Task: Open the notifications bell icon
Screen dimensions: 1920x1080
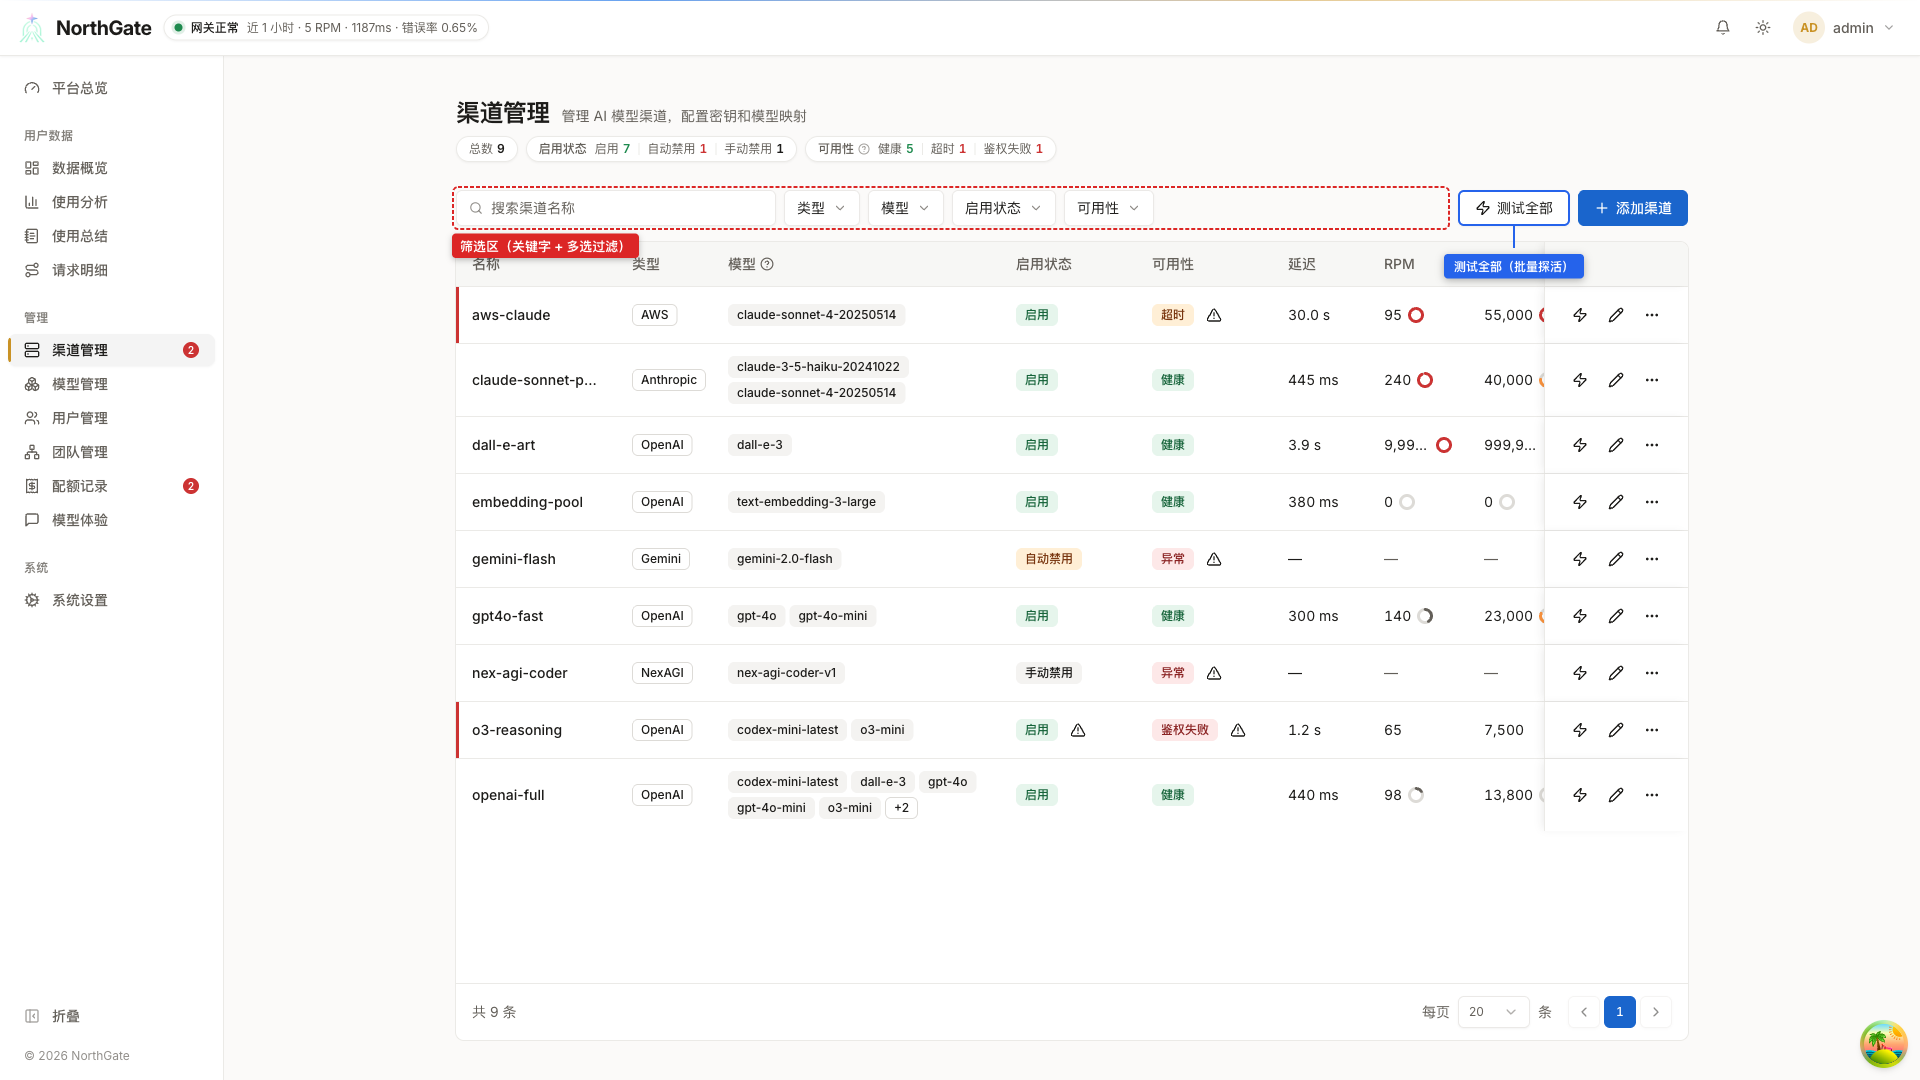Action: pos(1722,28)
